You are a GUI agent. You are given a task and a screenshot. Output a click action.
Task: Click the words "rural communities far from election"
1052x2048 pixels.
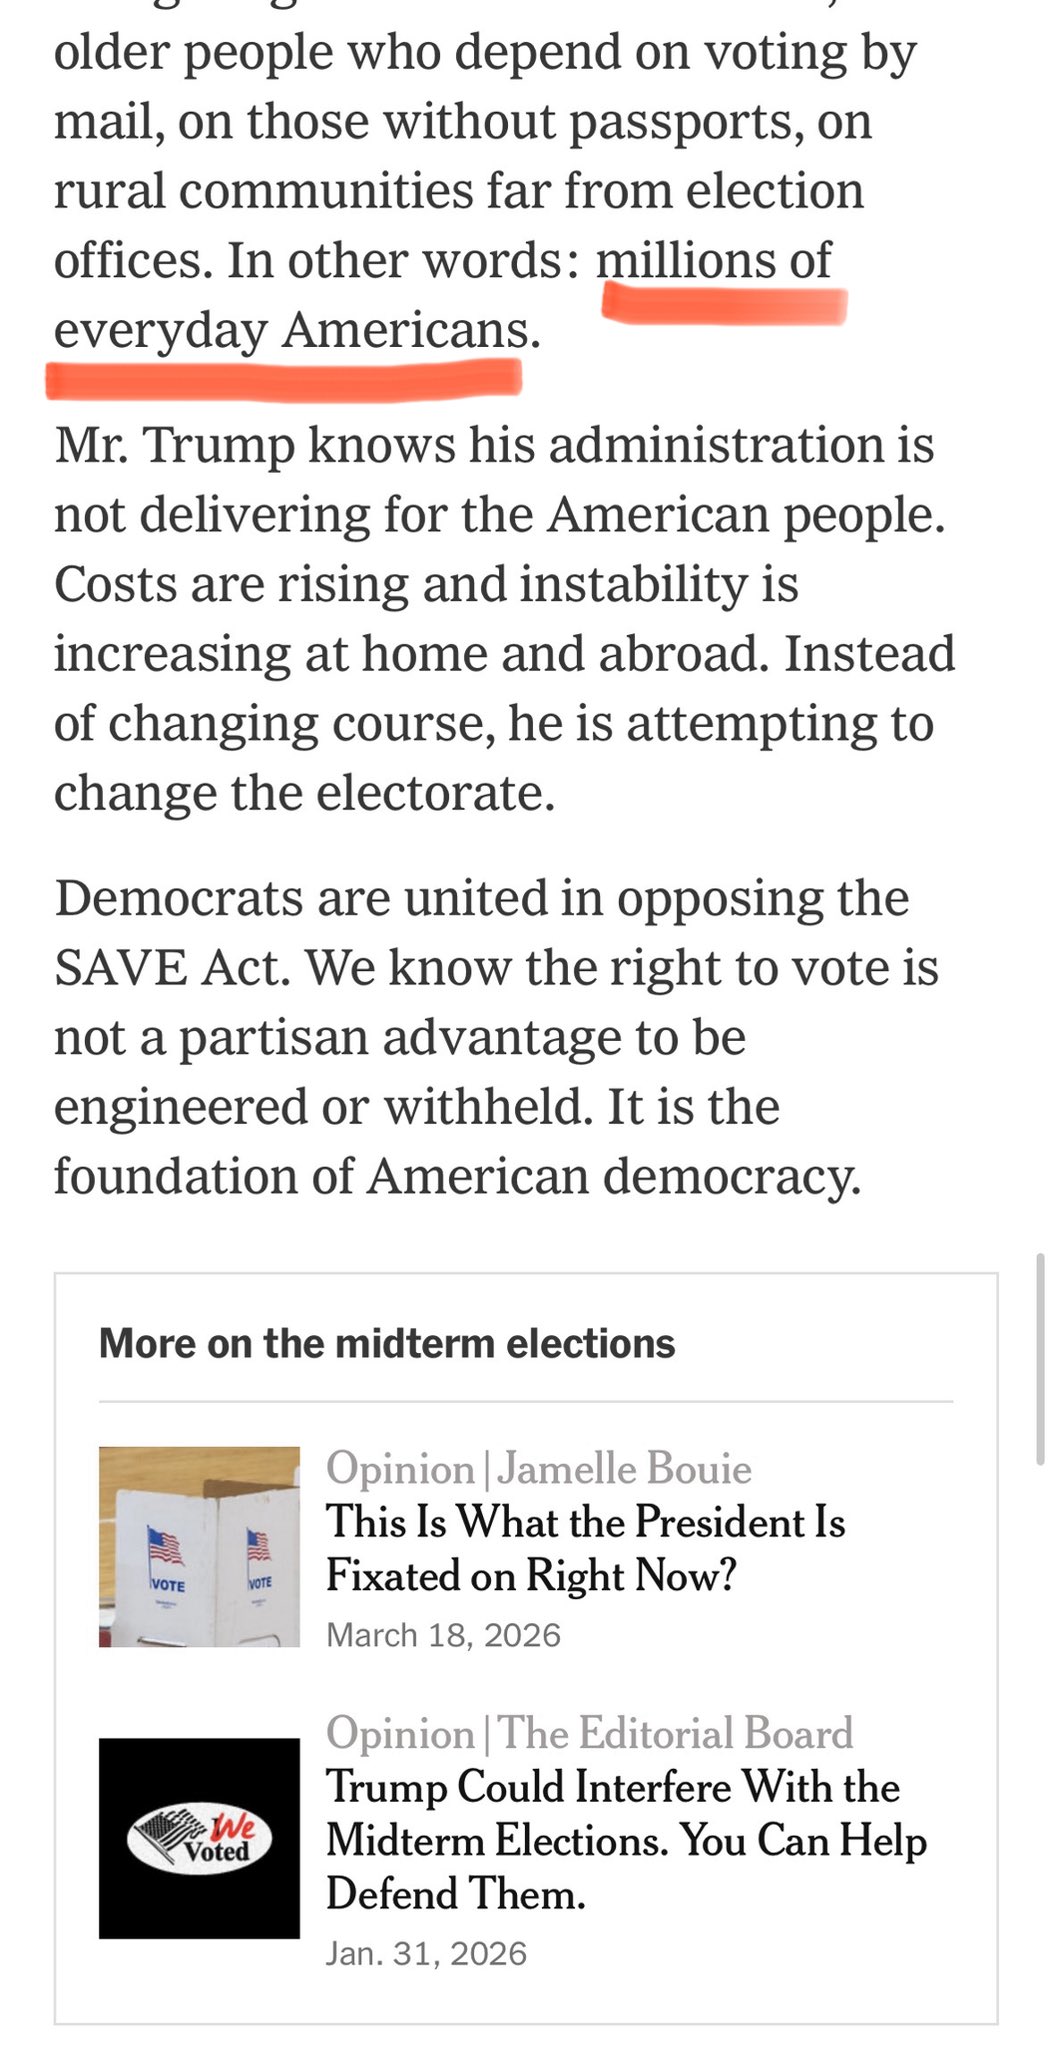458,190
